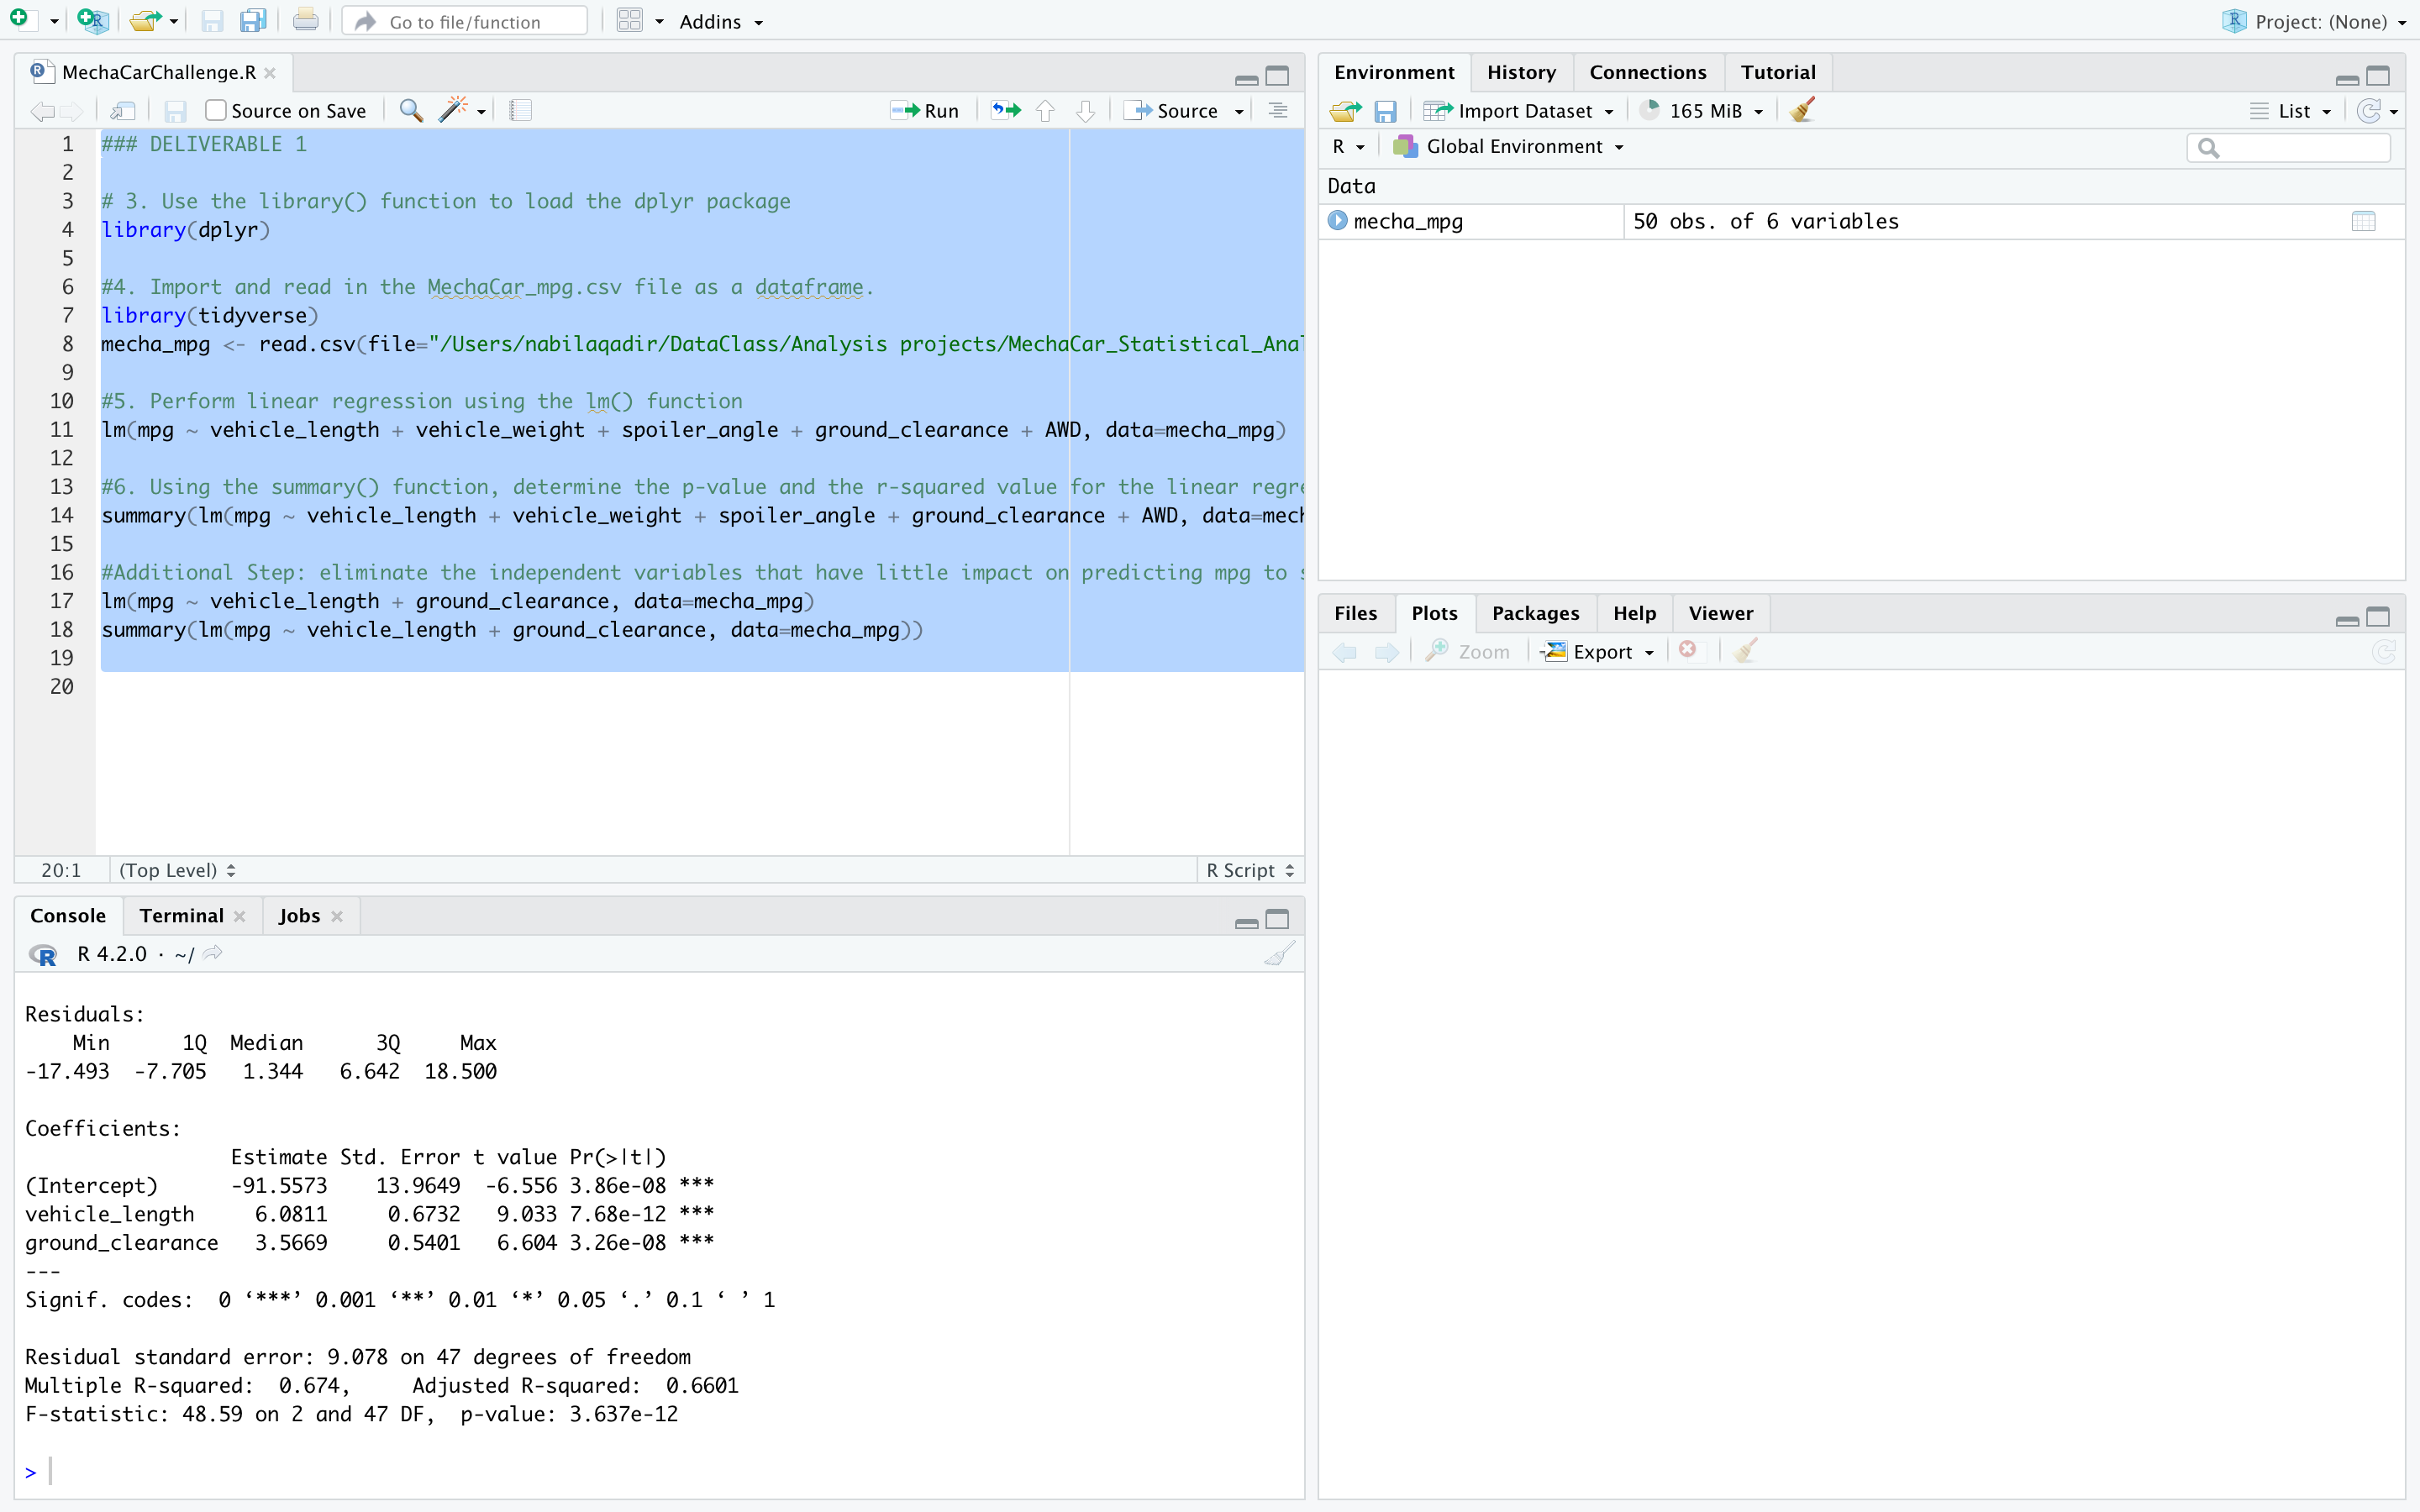Load workspace icon in Environment pane
Viewport: 2420px width, 1512px height.
tap(1346, 111)
